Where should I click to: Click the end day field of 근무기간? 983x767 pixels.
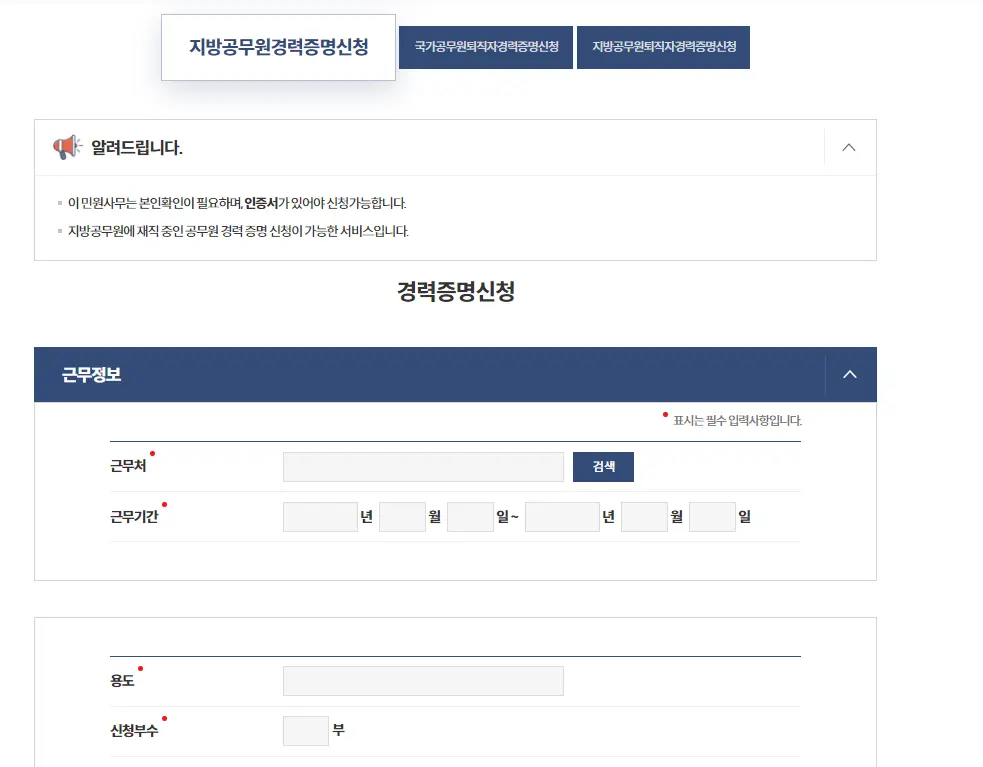pos(712,516)
